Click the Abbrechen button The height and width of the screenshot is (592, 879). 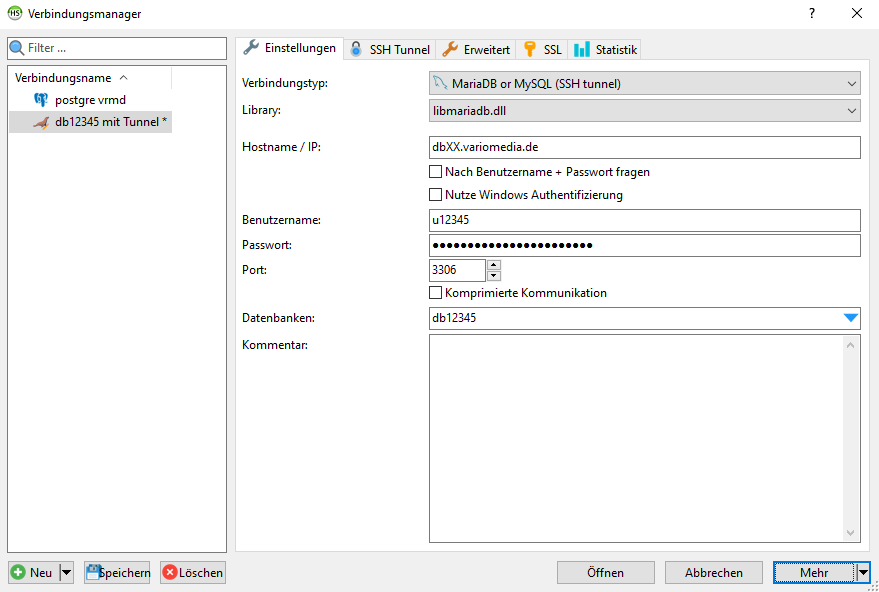(714, 572)
